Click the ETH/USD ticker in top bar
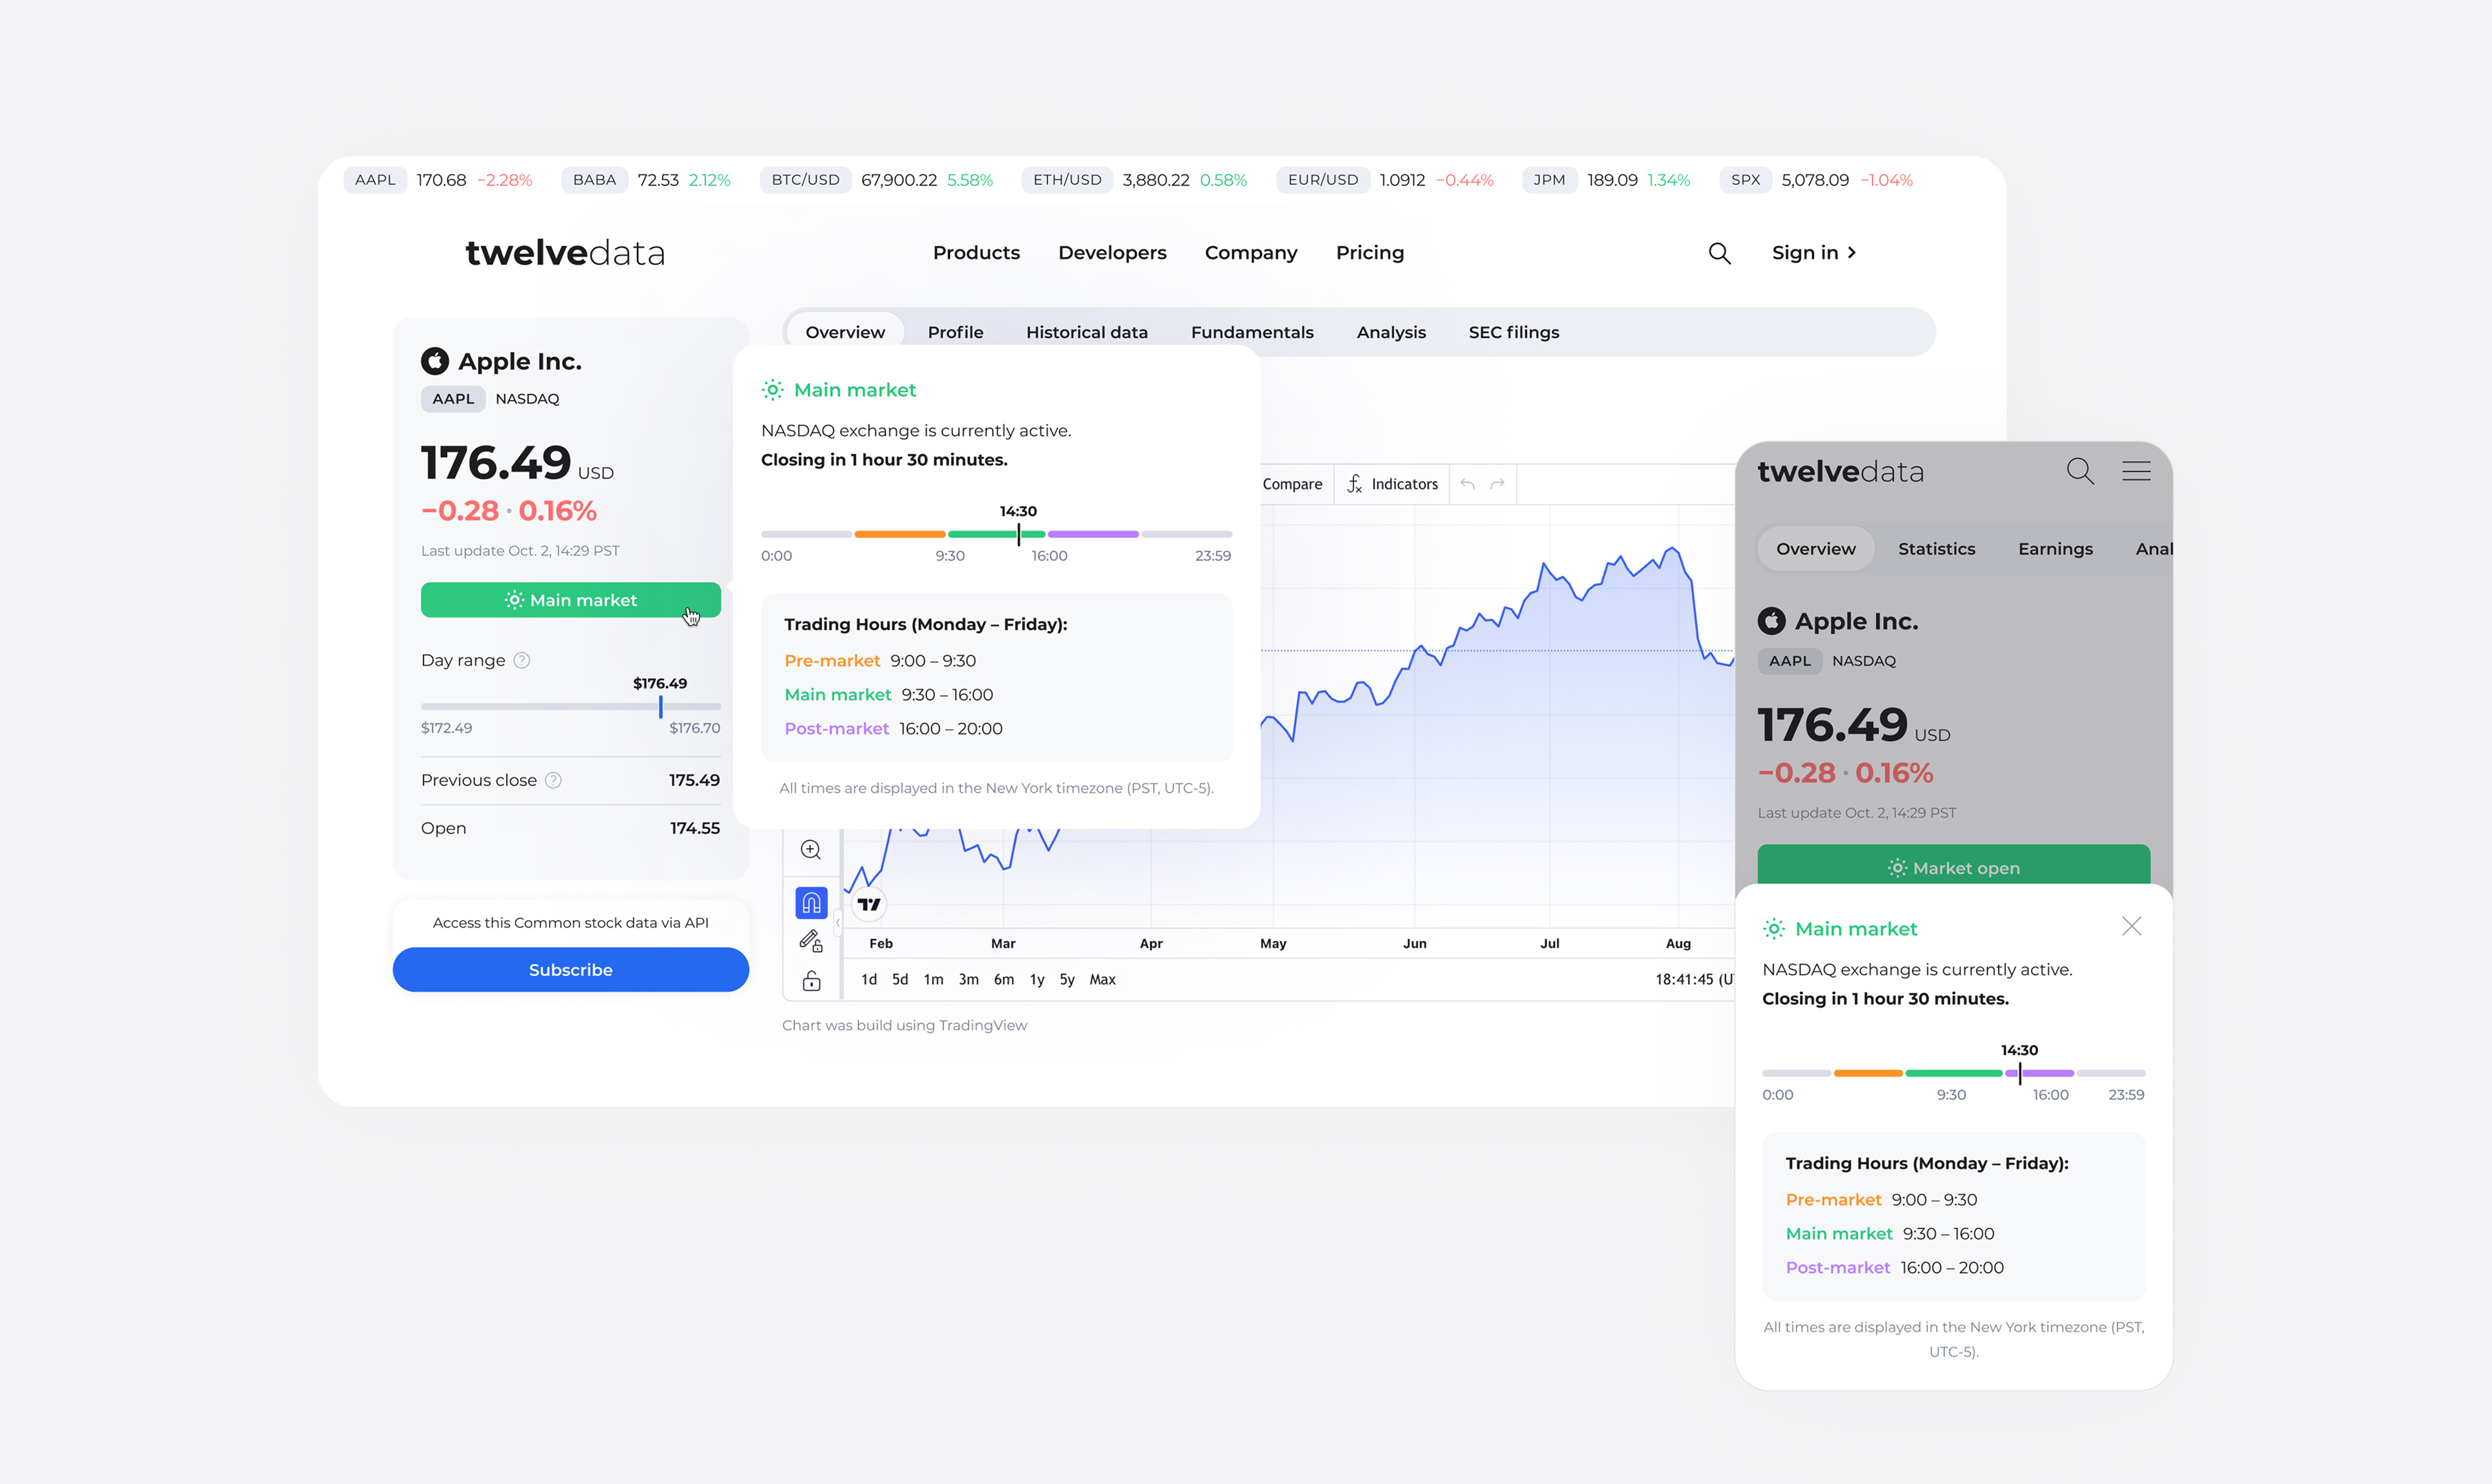Screen dimensions: 2492x1484 [1067, 180]
